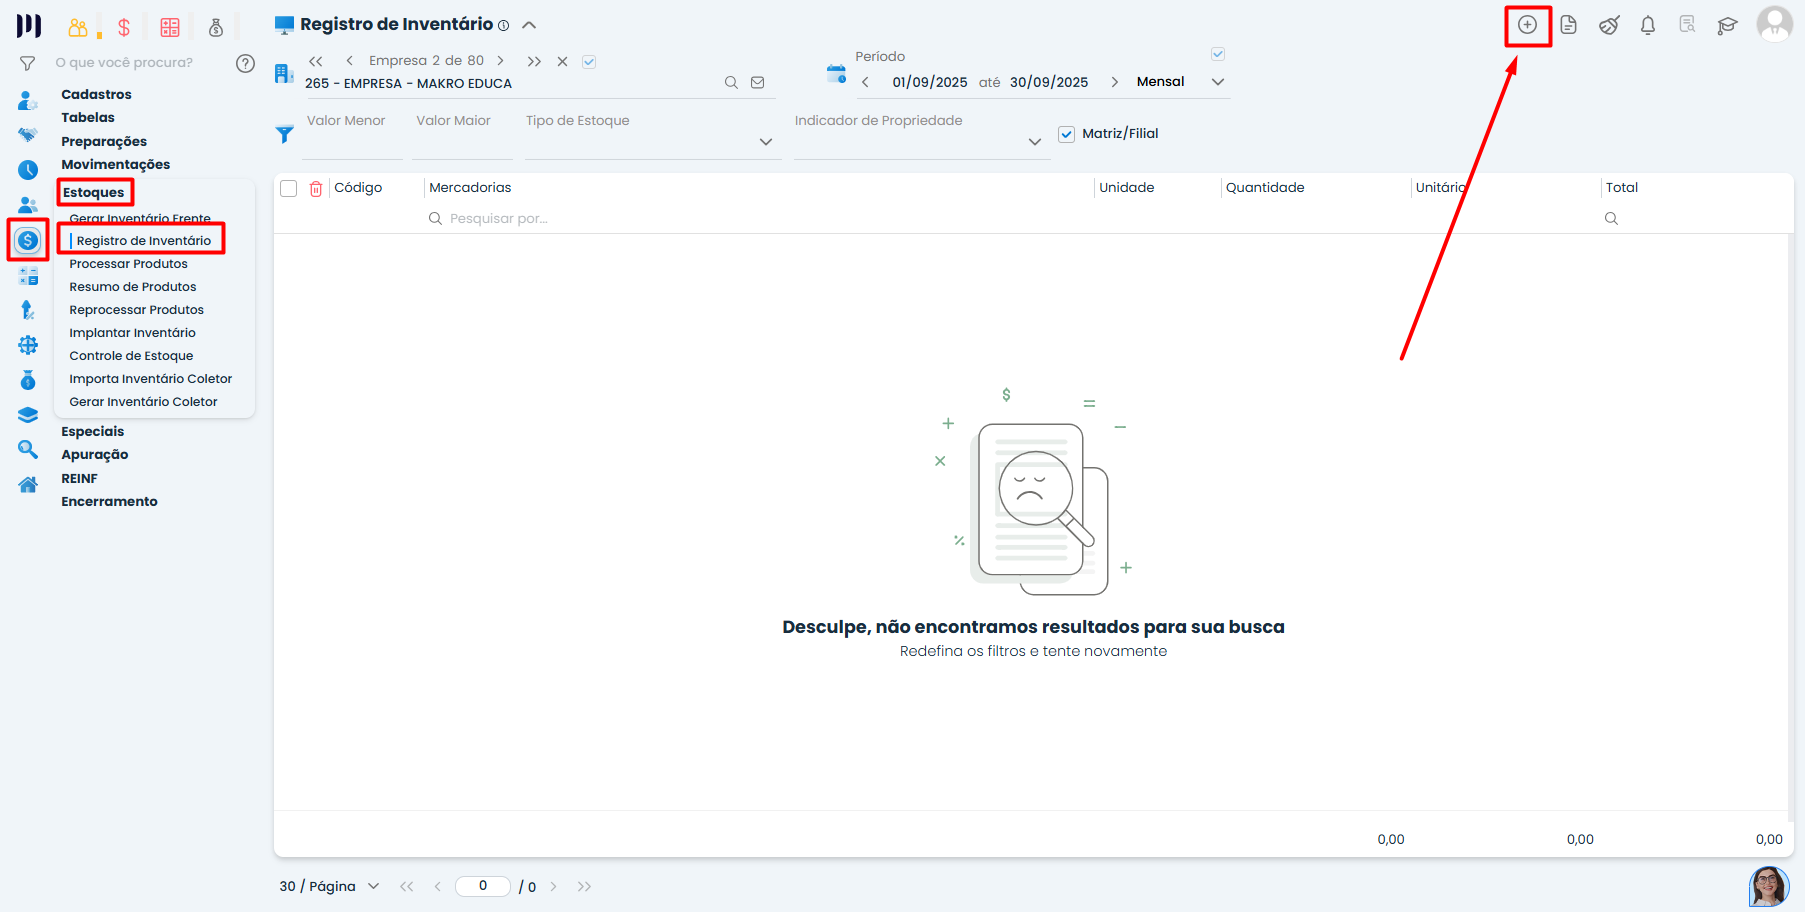Expand the Tipo de Estoque dropdown
This screenshot has width=1805, height=912.
pyautogui.click(x=766, y=142)
